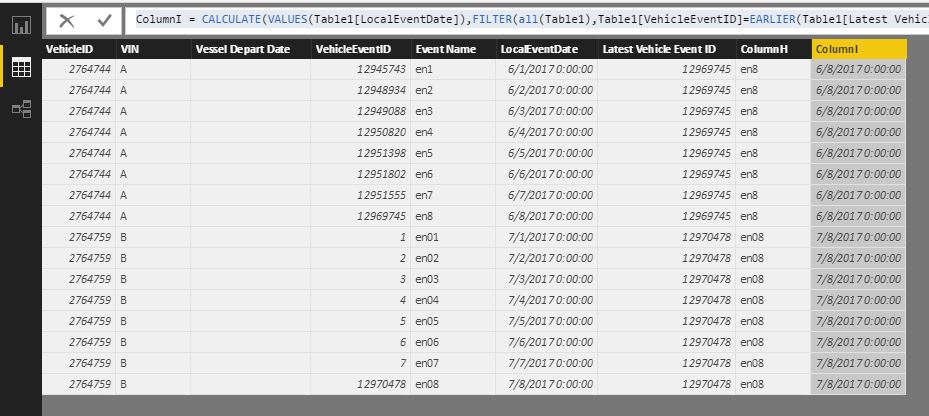
Task: Click the LocalEventDate cell 6/4/2017 0:00:00
Action: click(547, 132)
